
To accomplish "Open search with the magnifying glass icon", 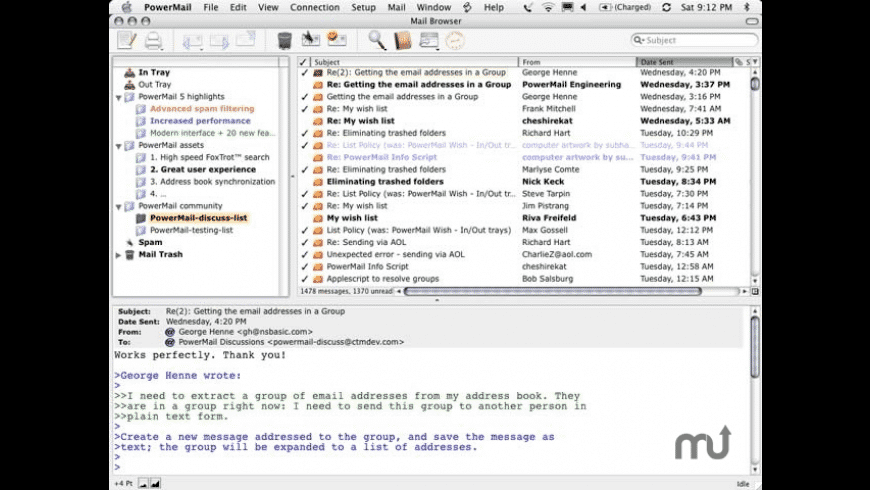I will click(x=377, y=41).
